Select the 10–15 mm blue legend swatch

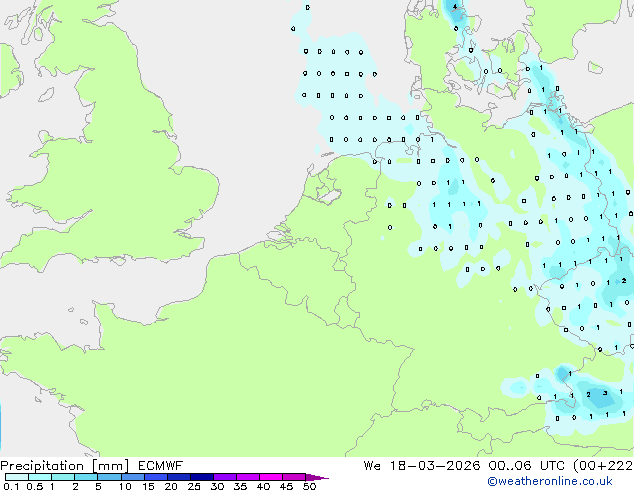[x=132, y=477]
